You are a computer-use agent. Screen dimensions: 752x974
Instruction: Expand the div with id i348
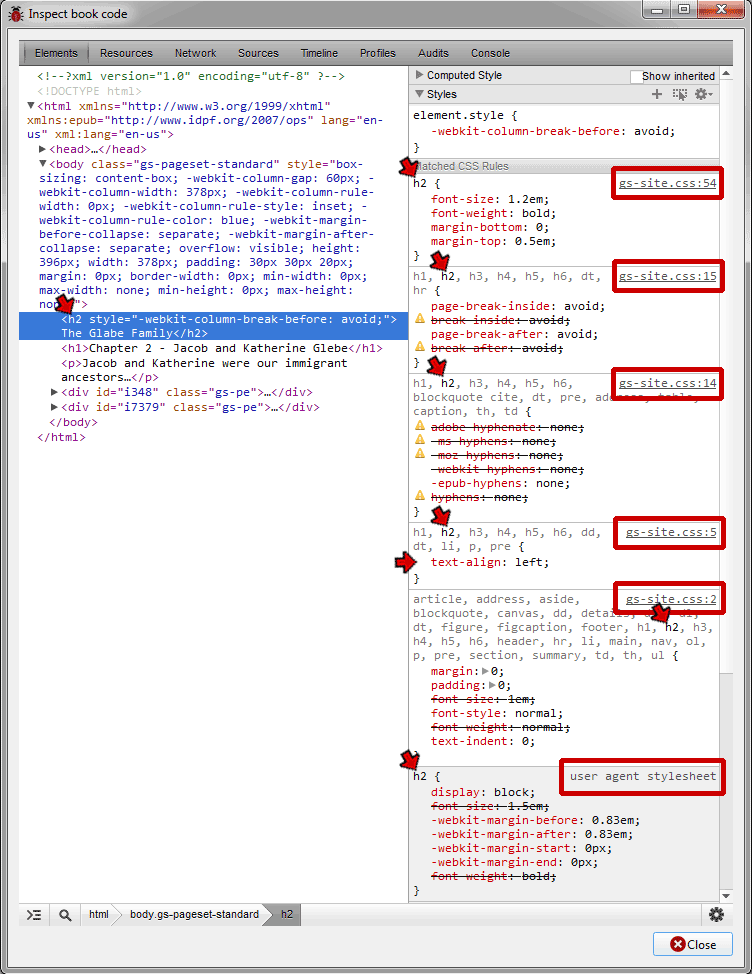[x=54, y=393]
